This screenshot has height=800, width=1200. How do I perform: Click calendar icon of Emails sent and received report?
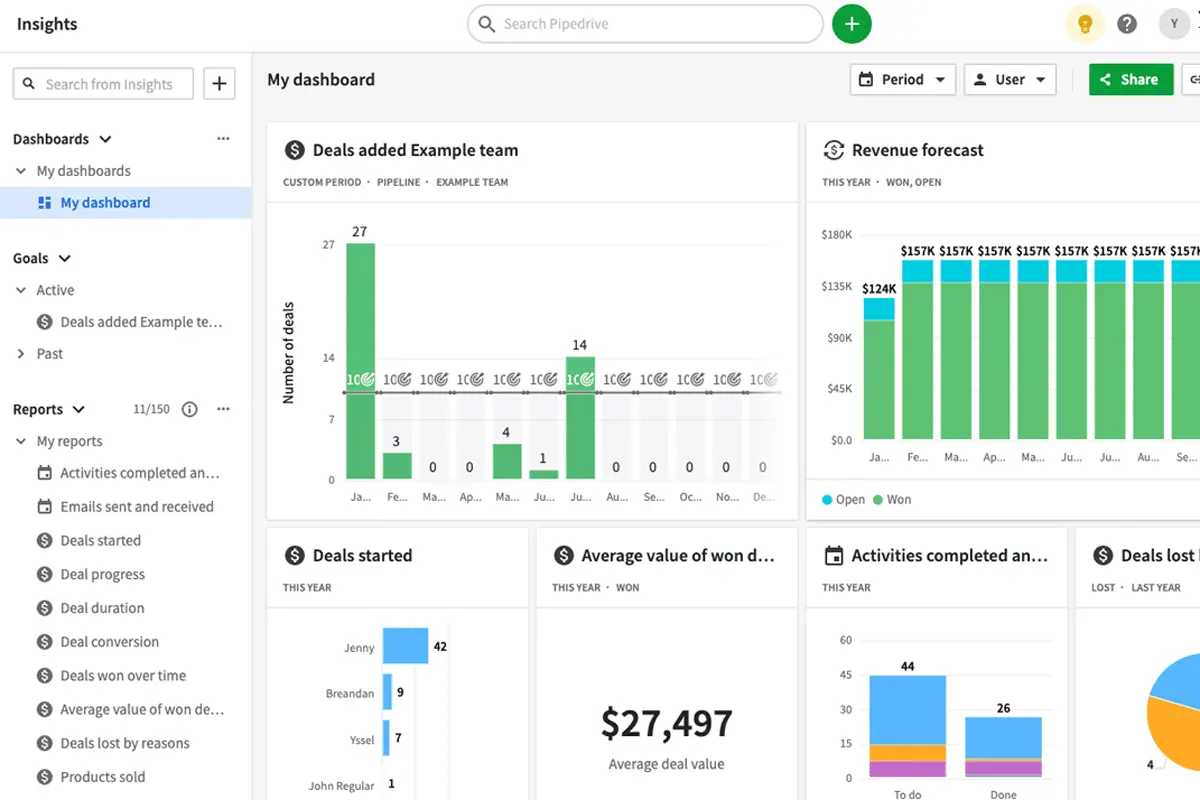[x=44, y=507]
